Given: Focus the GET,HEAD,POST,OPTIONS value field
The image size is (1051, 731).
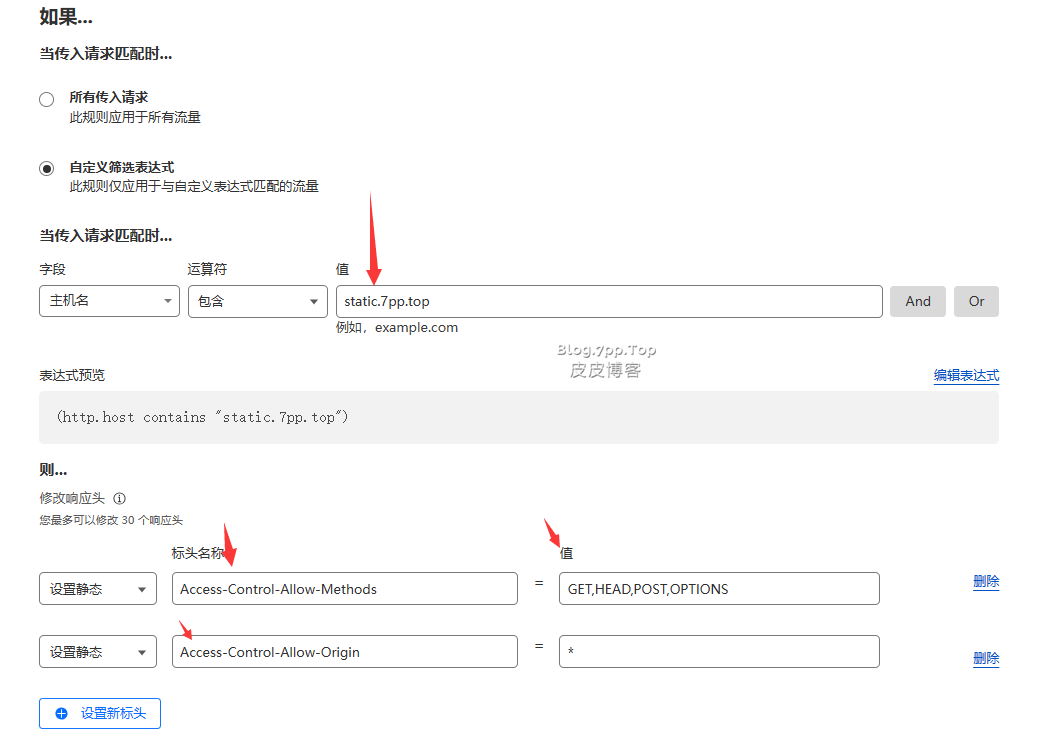Looking at the screenshot, I should pyautogui.click(x=718, y=589).
